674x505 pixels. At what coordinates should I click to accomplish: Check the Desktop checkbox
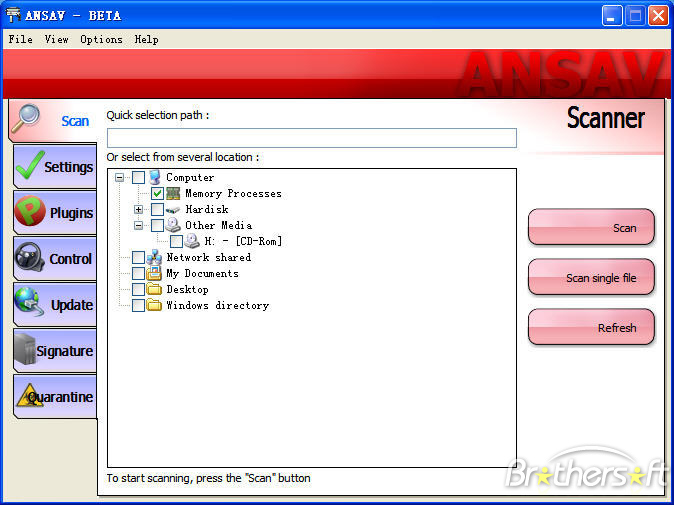pos(138,289)
